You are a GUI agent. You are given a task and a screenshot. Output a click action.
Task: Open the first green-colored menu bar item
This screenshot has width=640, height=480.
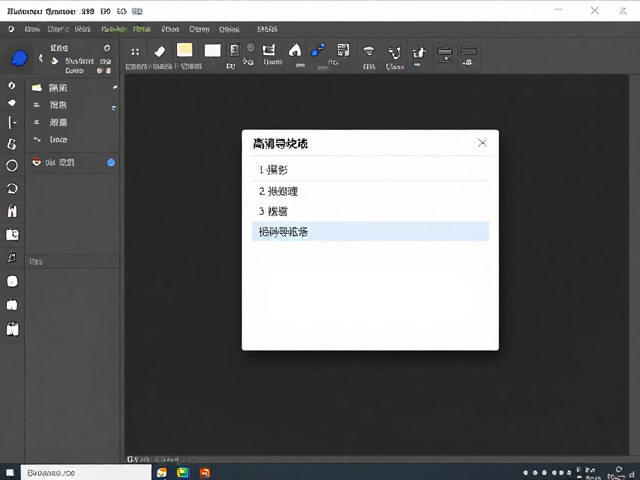(x=114, y=29)
